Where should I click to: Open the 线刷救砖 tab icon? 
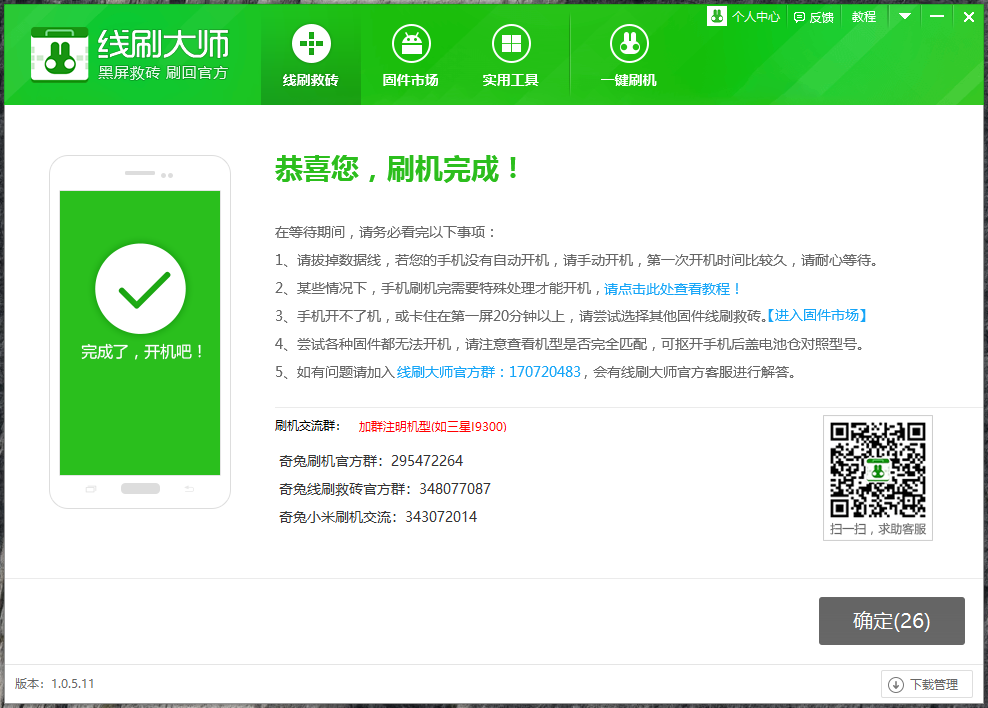click(311, 43)
